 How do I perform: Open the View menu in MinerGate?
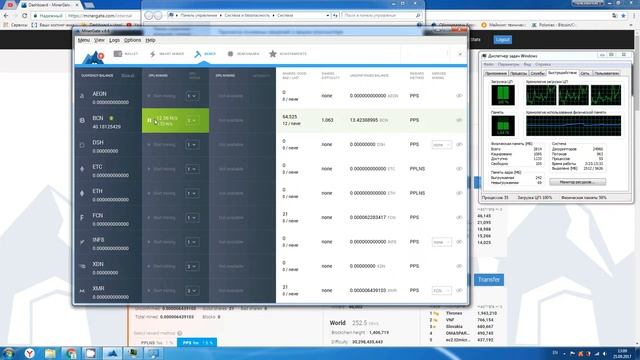click(x=99, y=40)
